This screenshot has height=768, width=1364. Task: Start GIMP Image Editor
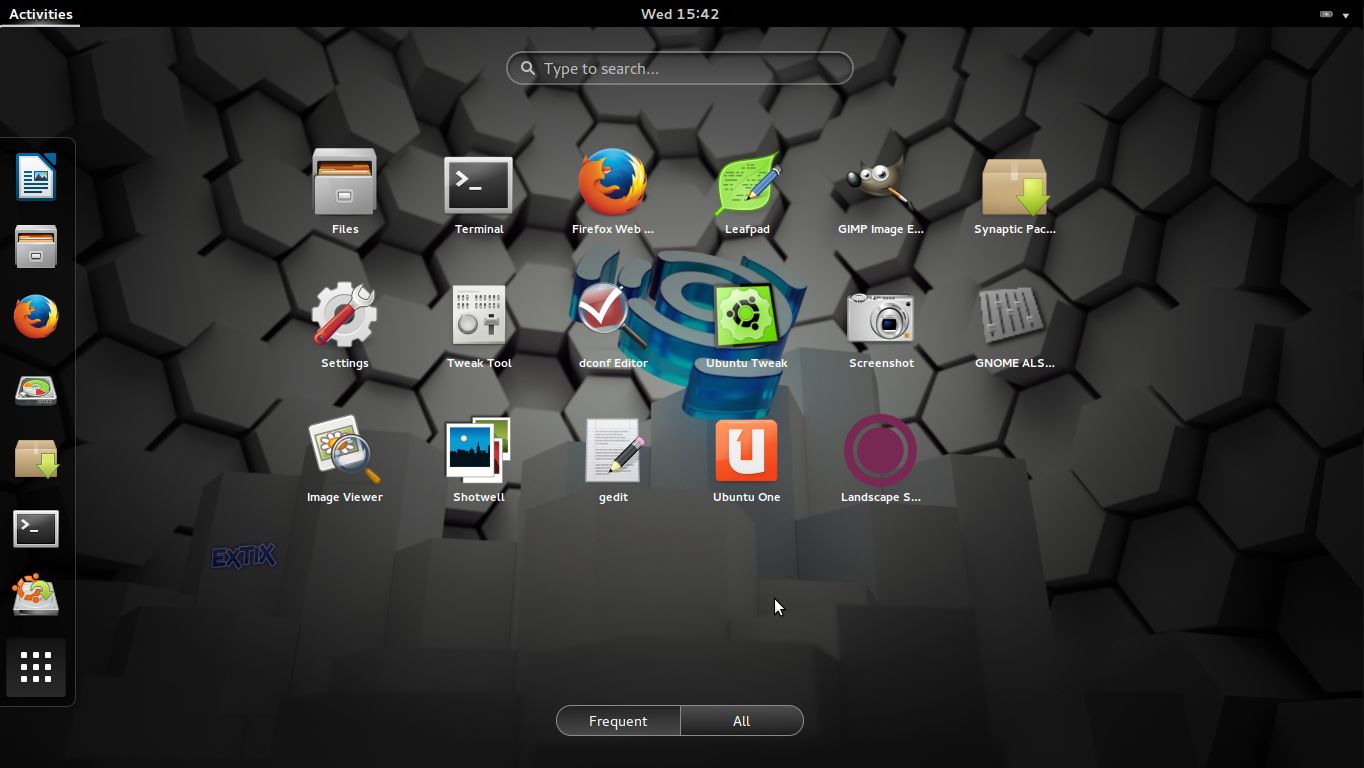coord(880,184)
